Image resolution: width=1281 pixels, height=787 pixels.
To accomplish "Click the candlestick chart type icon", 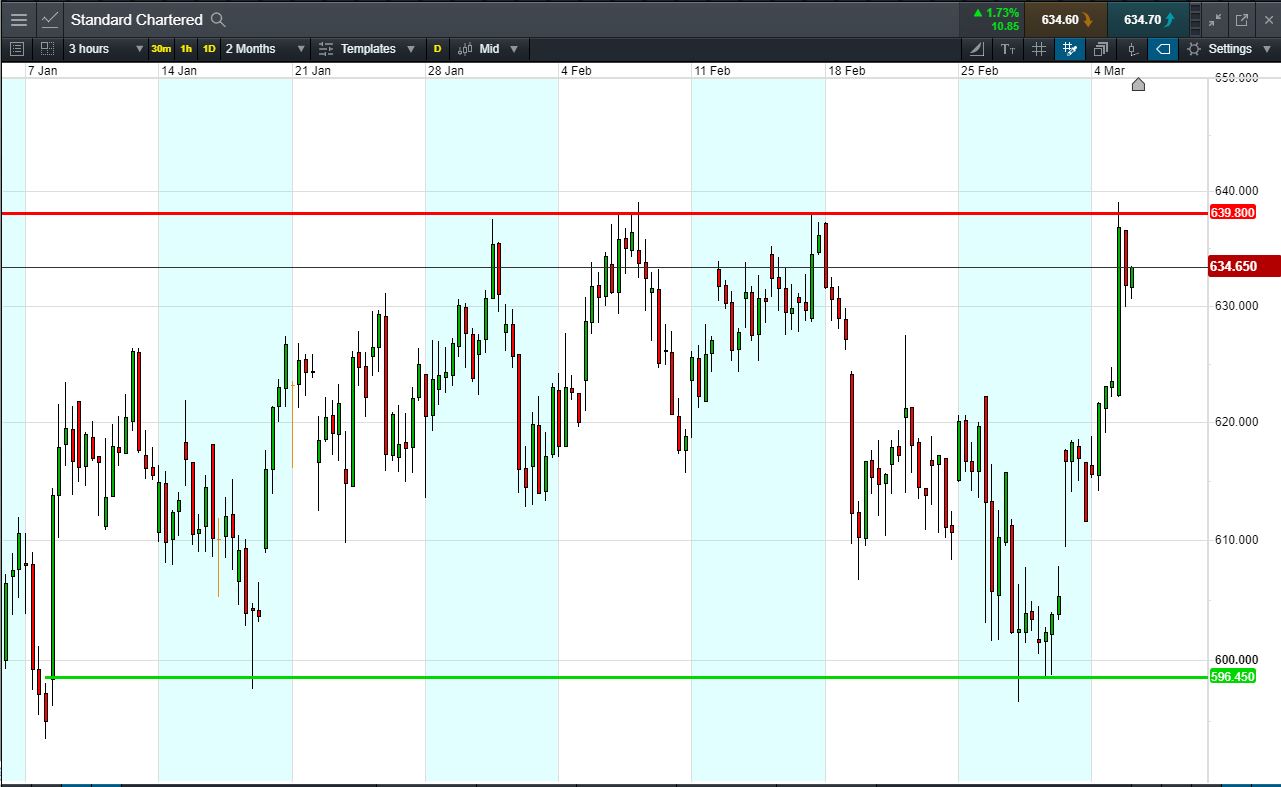I will [x=464, y=48].
